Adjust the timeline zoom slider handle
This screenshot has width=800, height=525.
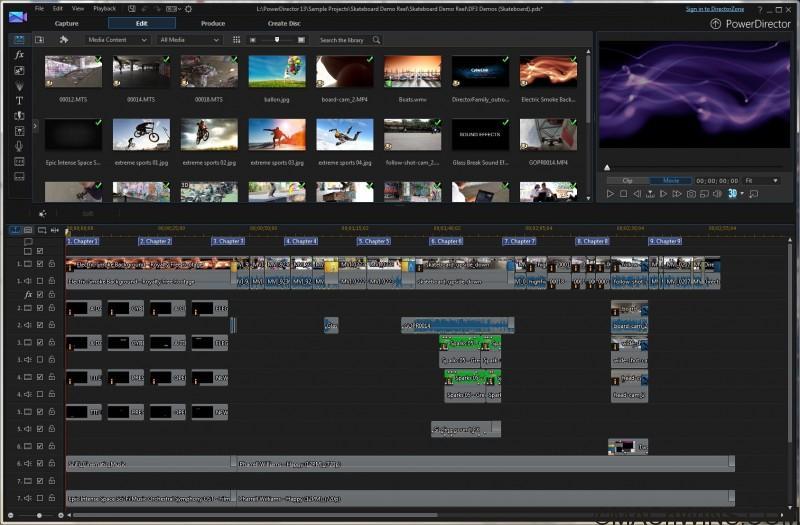[39, 516]
